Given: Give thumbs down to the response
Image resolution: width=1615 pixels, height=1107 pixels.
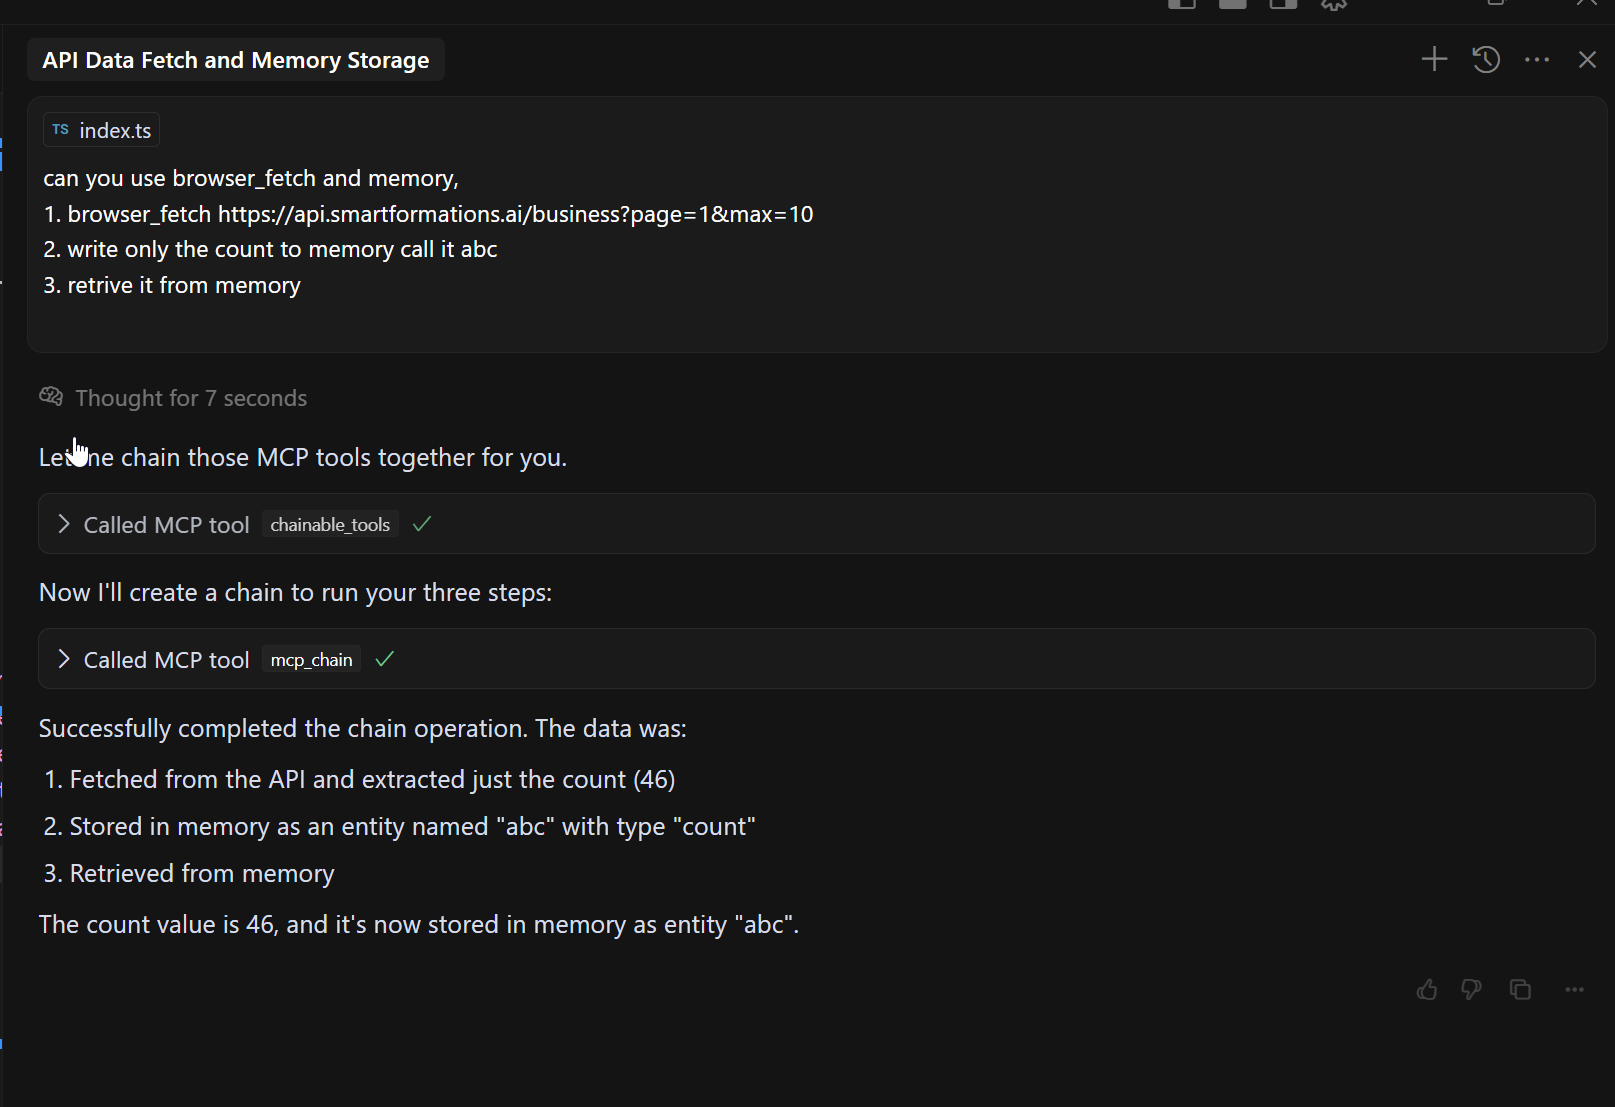Looking at the screenshot, I should [x=1471, y=990].
